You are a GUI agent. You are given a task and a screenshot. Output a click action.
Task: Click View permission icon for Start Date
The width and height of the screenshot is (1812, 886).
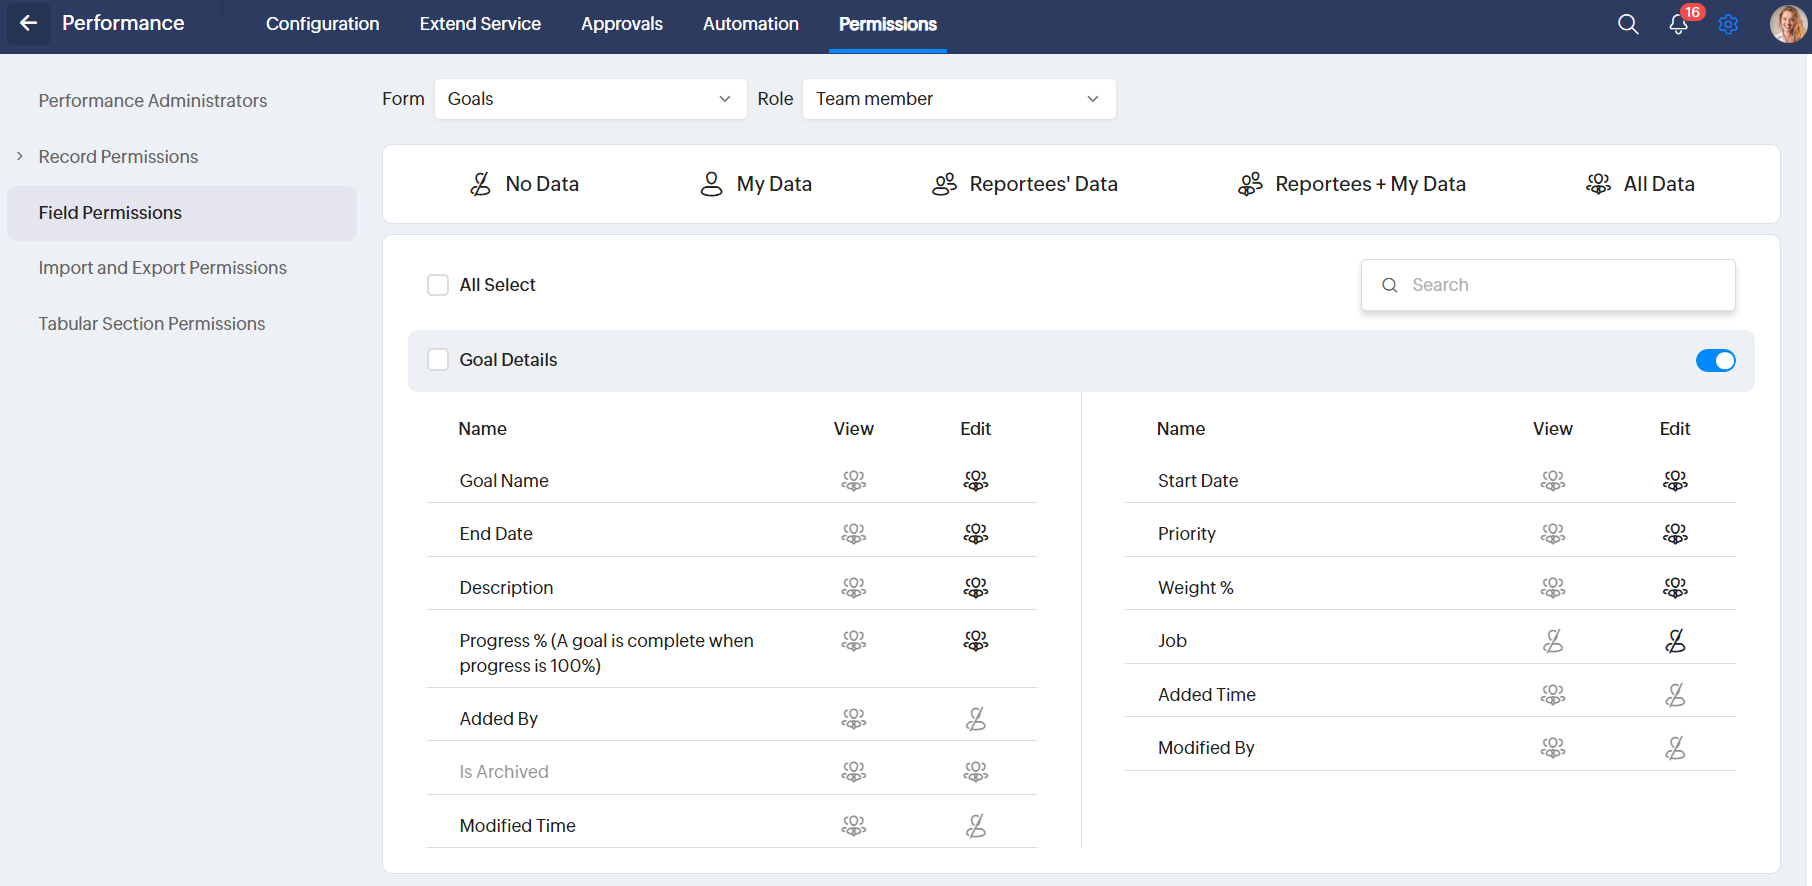(1552, 481)
